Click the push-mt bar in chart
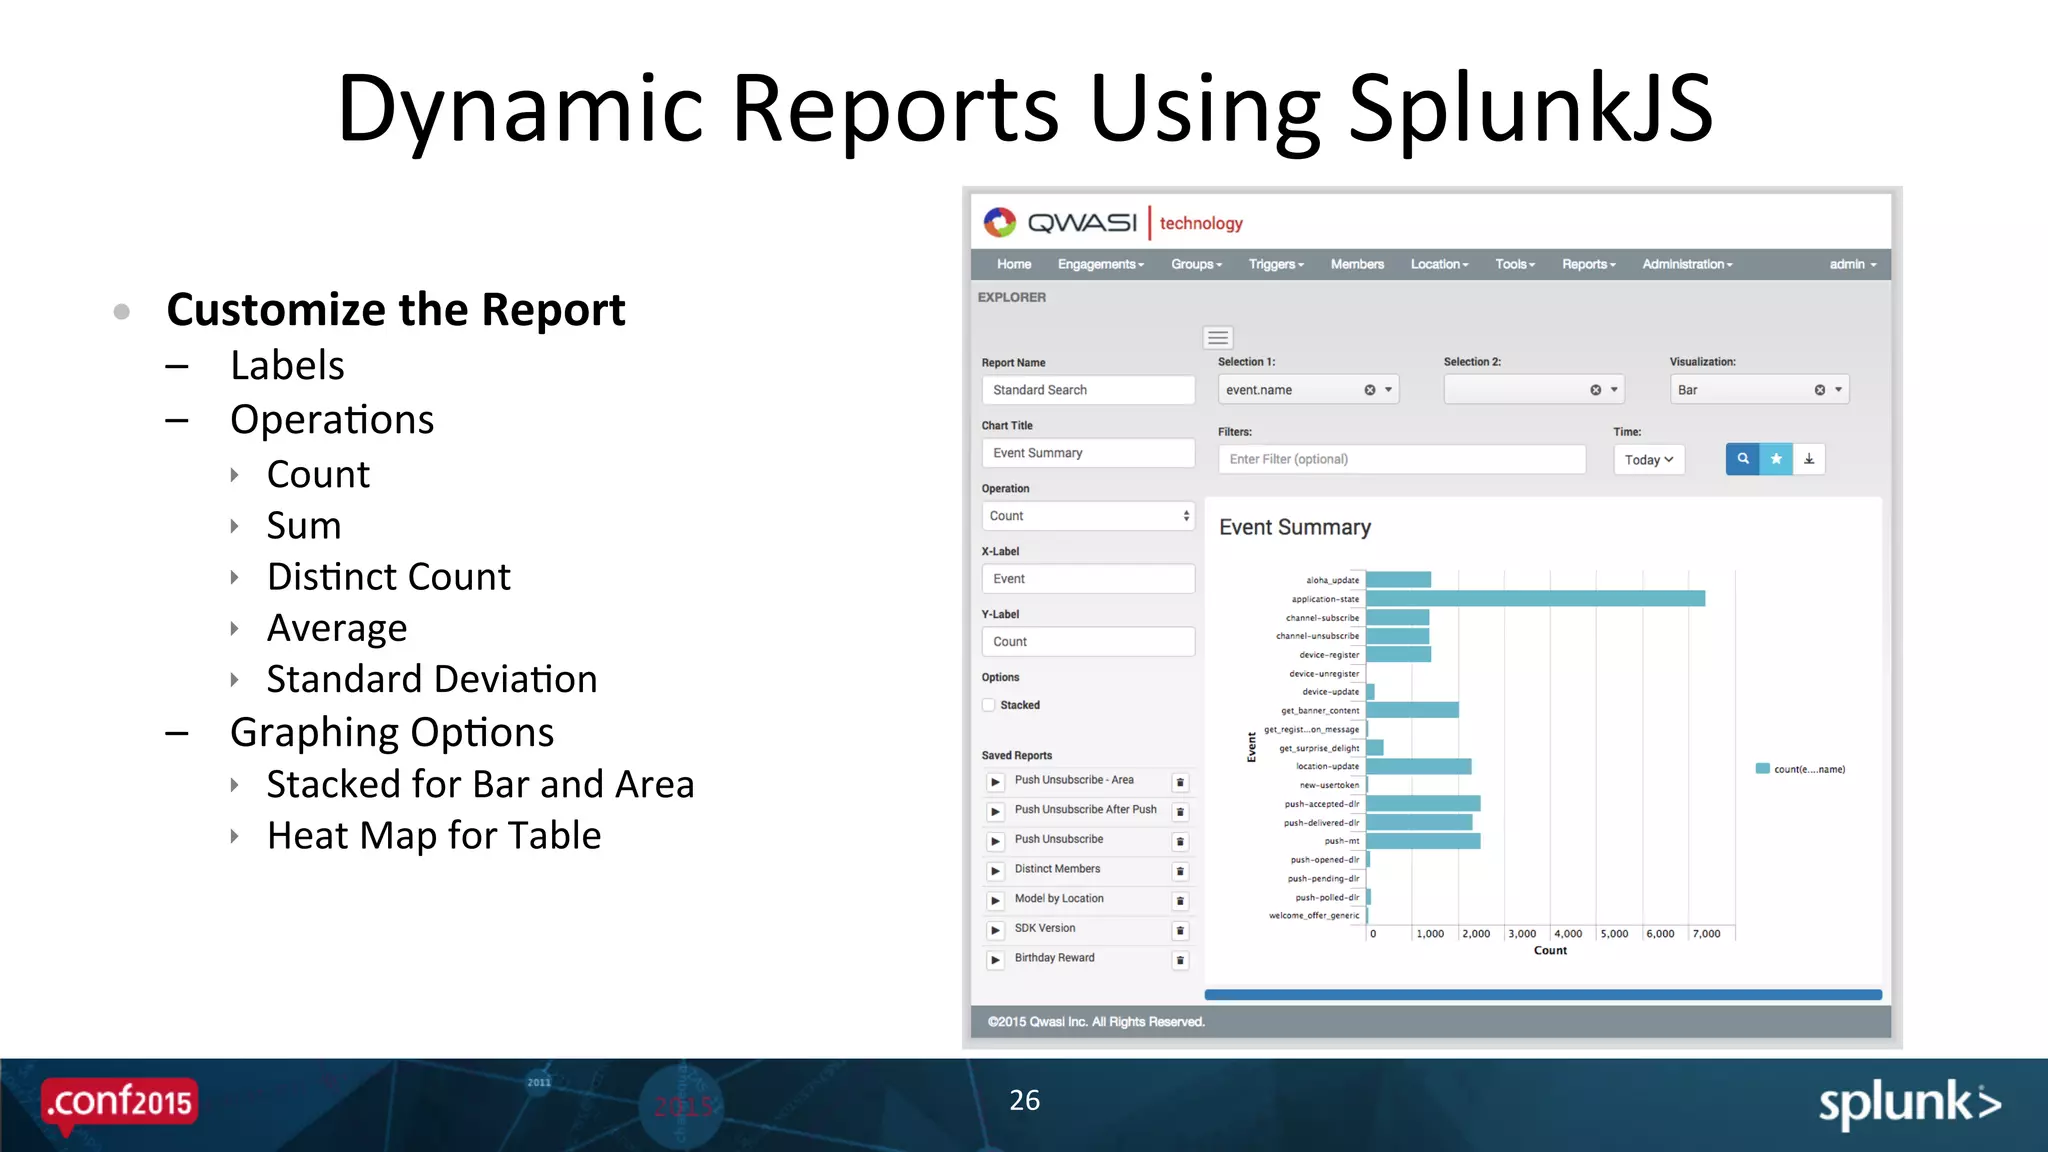The height and width of the screenshot is (1152, 2048). [x=1423, y=841]
